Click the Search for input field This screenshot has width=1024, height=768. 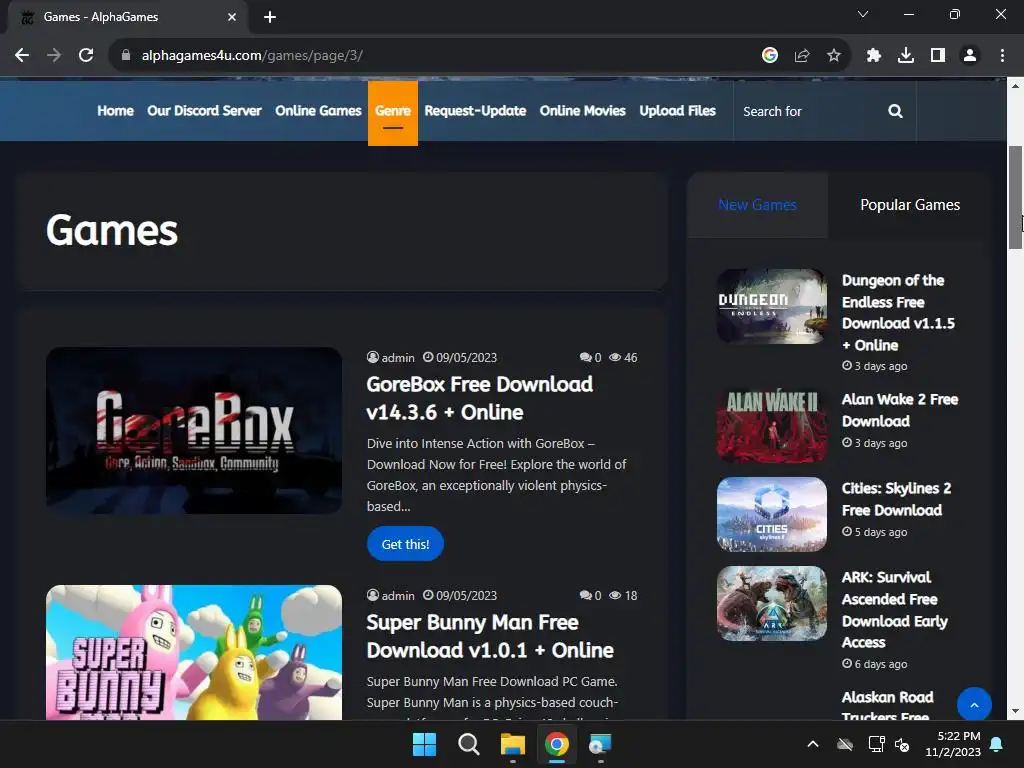coord(808,111)
